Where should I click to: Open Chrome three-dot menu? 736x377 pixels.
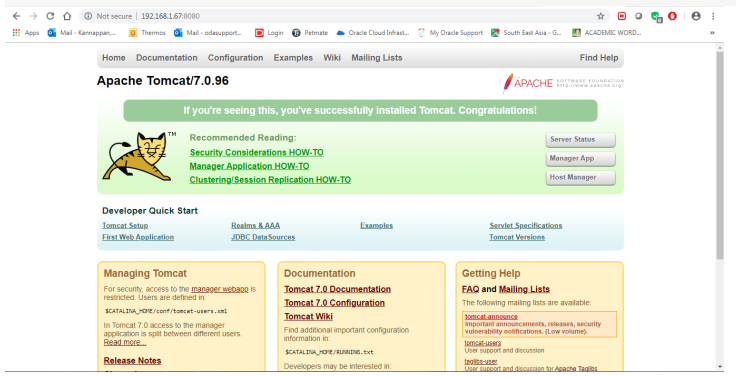[713, 16]
